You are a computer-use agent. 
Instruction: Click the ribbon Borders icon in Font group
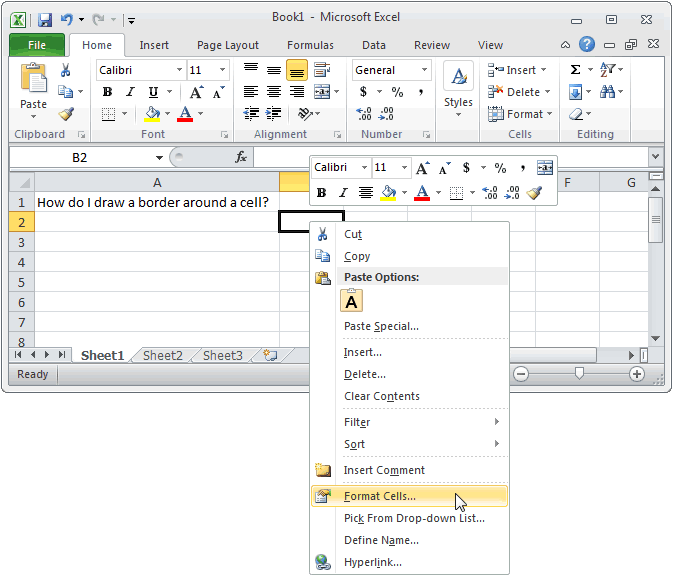[x=108, y=114]
